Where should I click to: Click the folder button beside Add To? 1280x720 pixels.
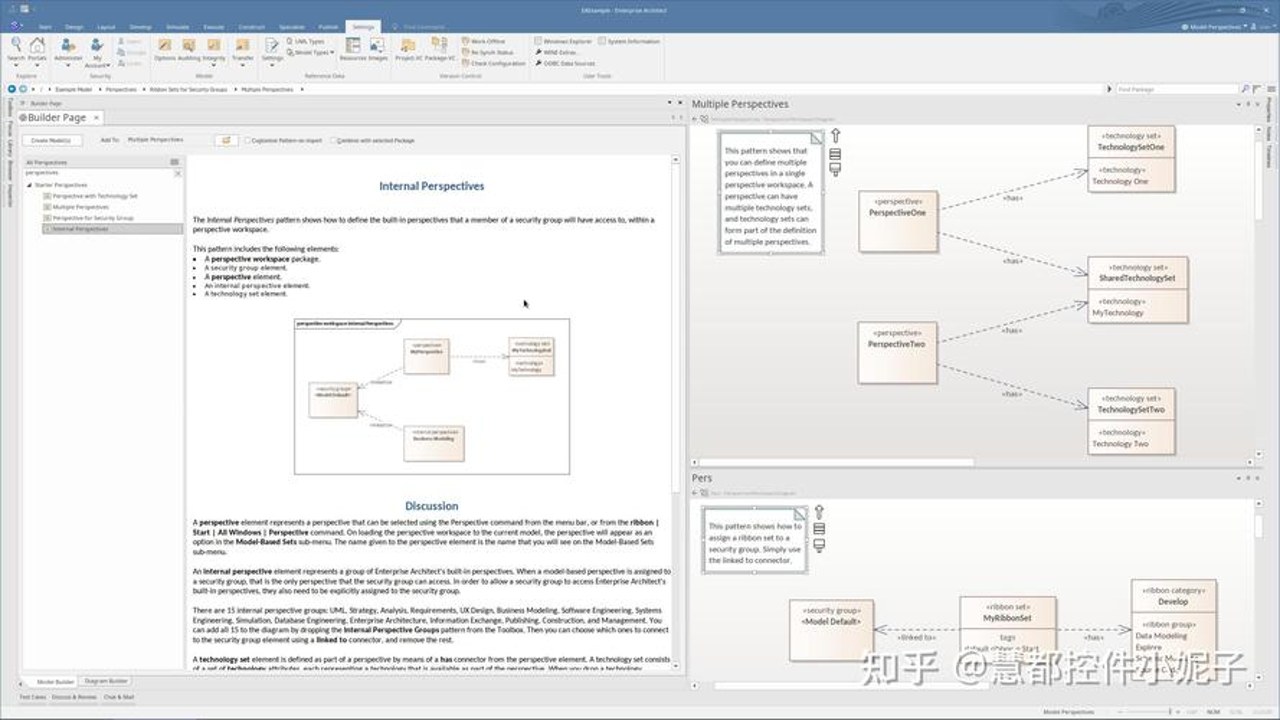click(225, 140)
